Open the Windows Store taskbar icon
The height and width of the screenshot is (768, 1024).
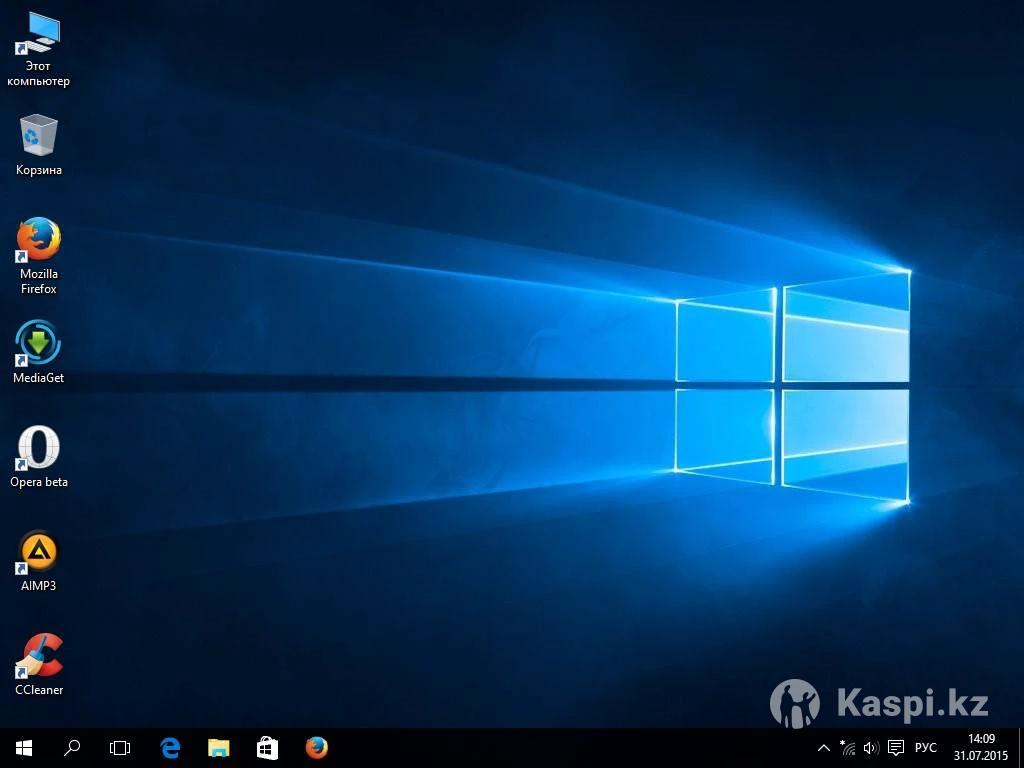(267, 748)
